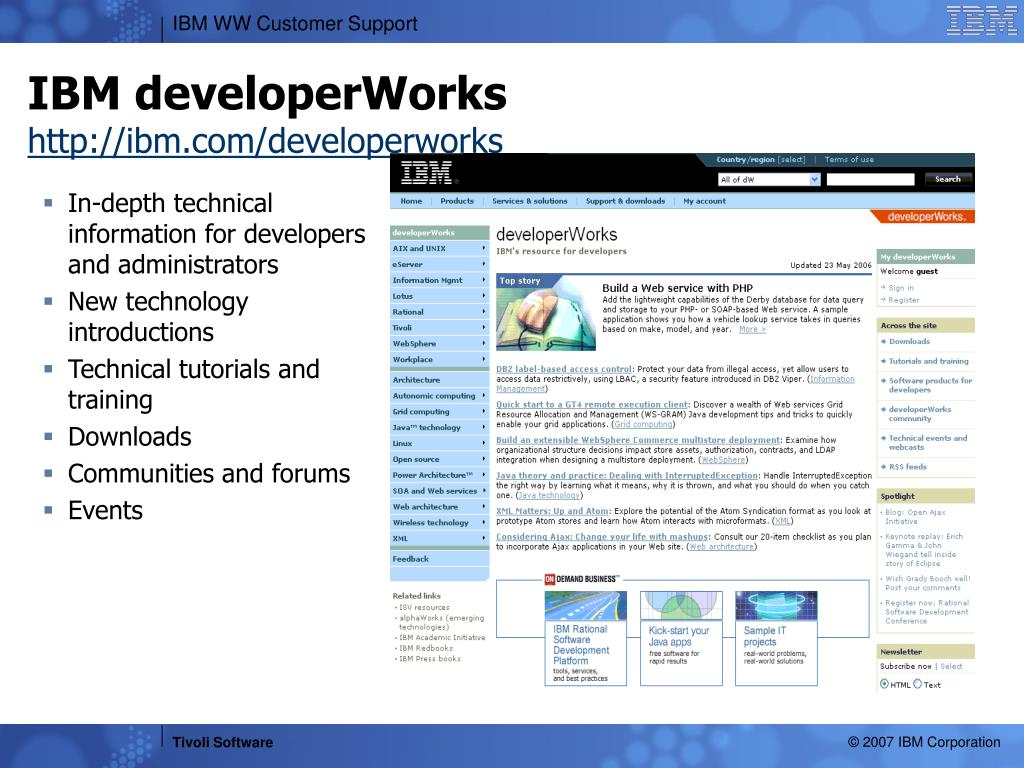Open the ibm.com/developerworks hyperlink
The width and height of the screenshot is (1024, 768).
265,140
